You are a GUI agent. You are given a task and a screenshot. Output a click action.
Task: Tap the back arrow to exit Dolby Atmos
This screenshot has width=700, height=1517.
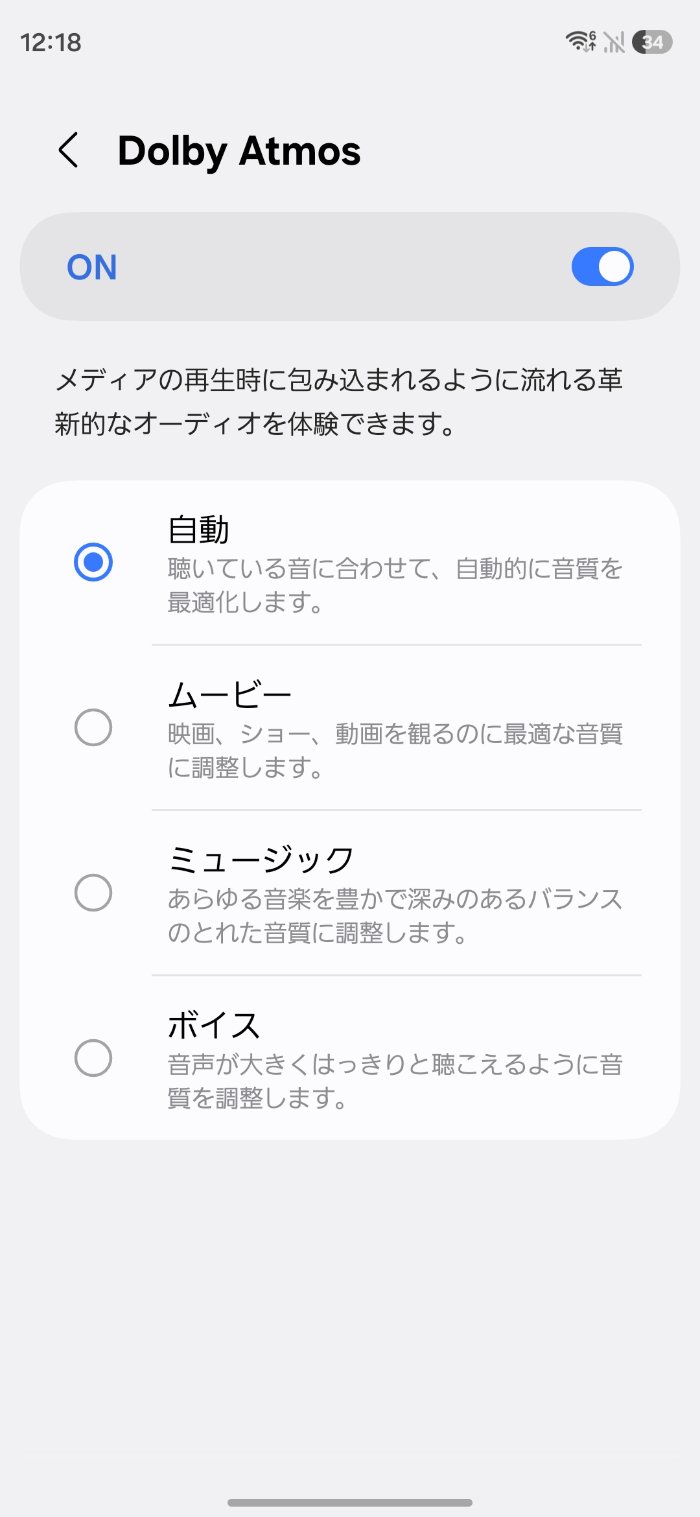67,151
